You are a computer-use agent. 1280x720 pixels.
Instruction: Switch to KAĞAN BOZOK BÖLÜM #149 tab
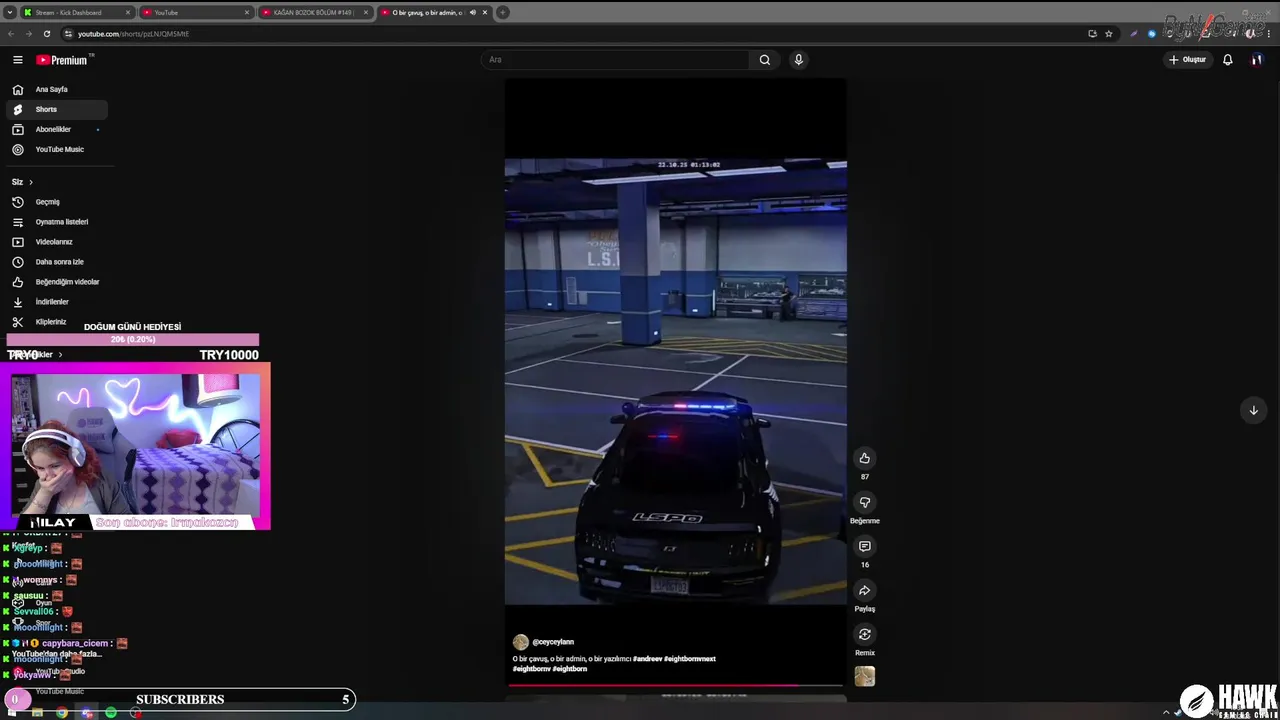tap(315, 13)
